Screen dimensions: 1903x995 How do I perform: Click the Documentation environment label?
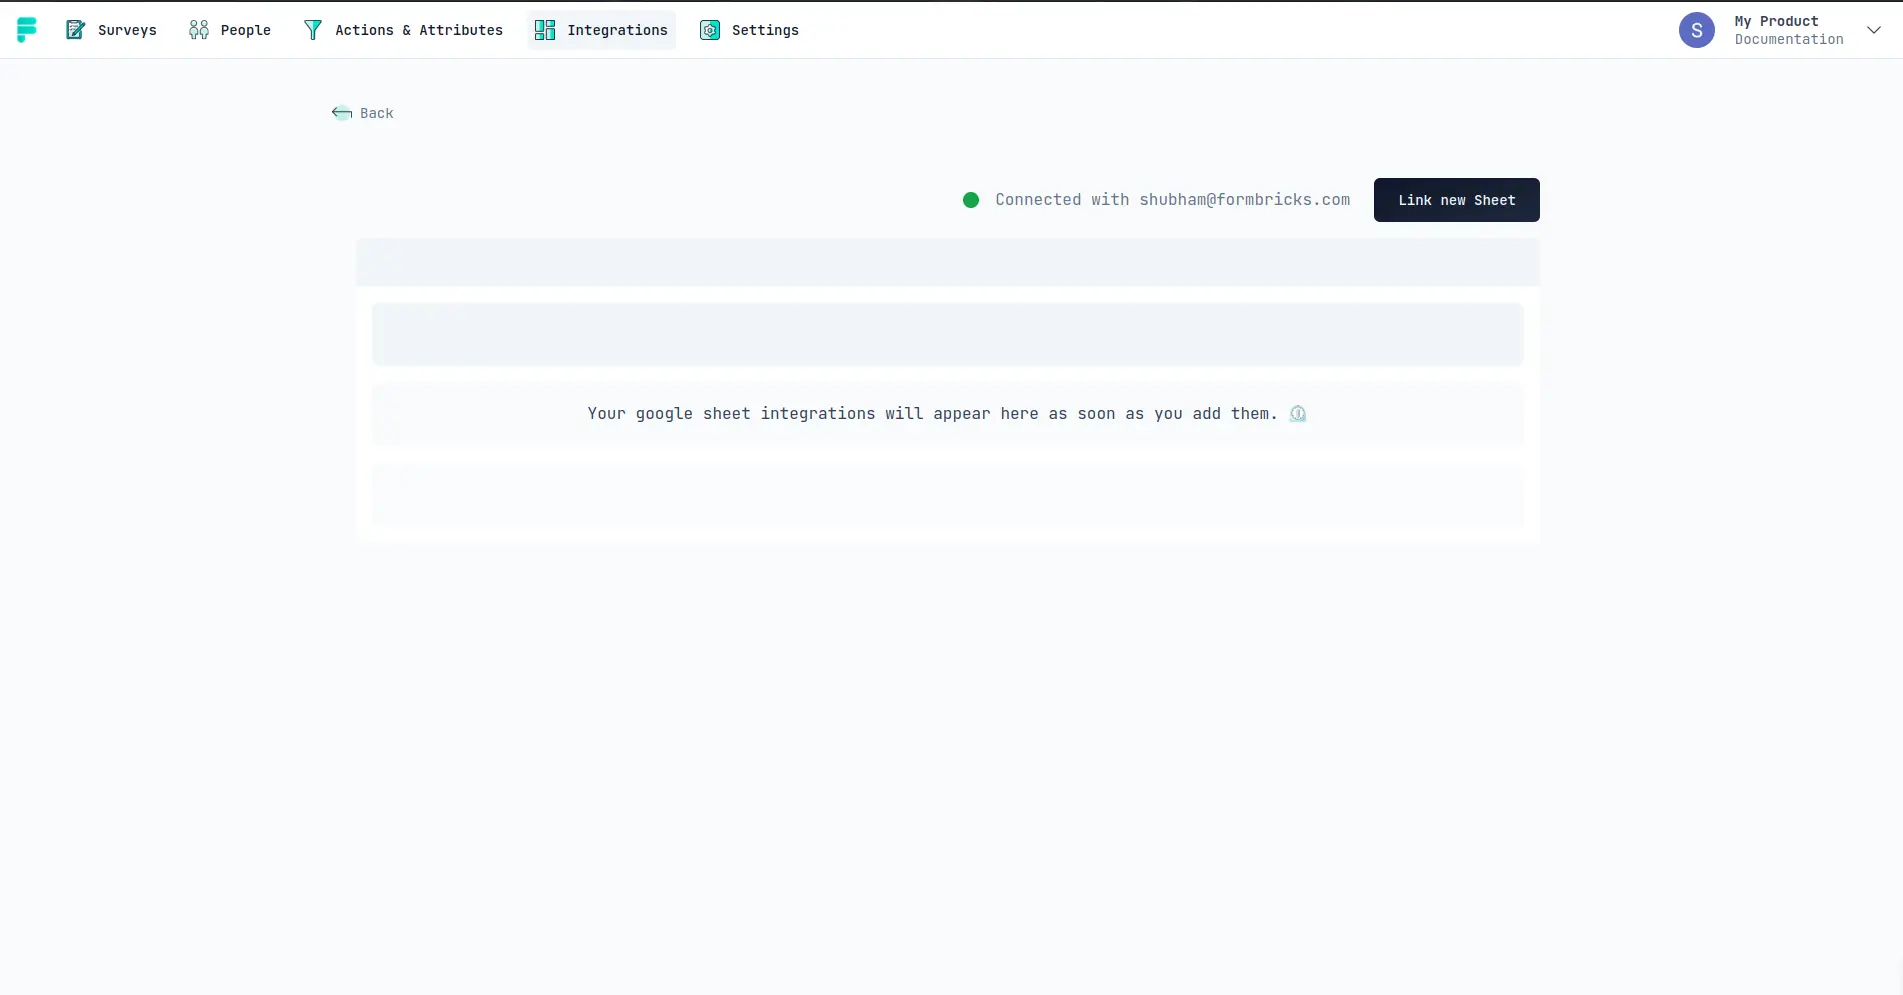[1788, 40]
